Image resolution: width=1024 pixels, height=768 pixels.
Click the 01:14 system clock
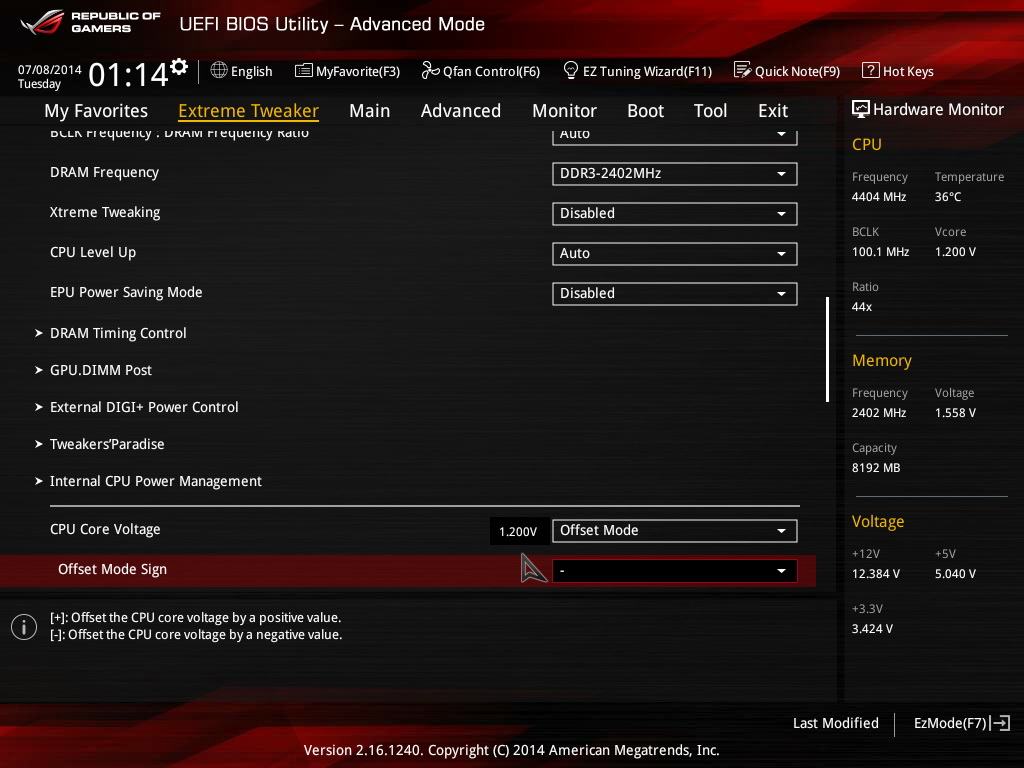(128, 74)
